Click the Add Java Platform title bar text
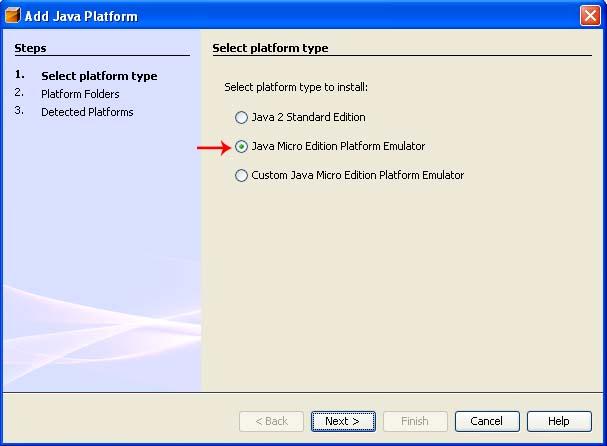The image size is (607, 446). [x=81, y=16]
